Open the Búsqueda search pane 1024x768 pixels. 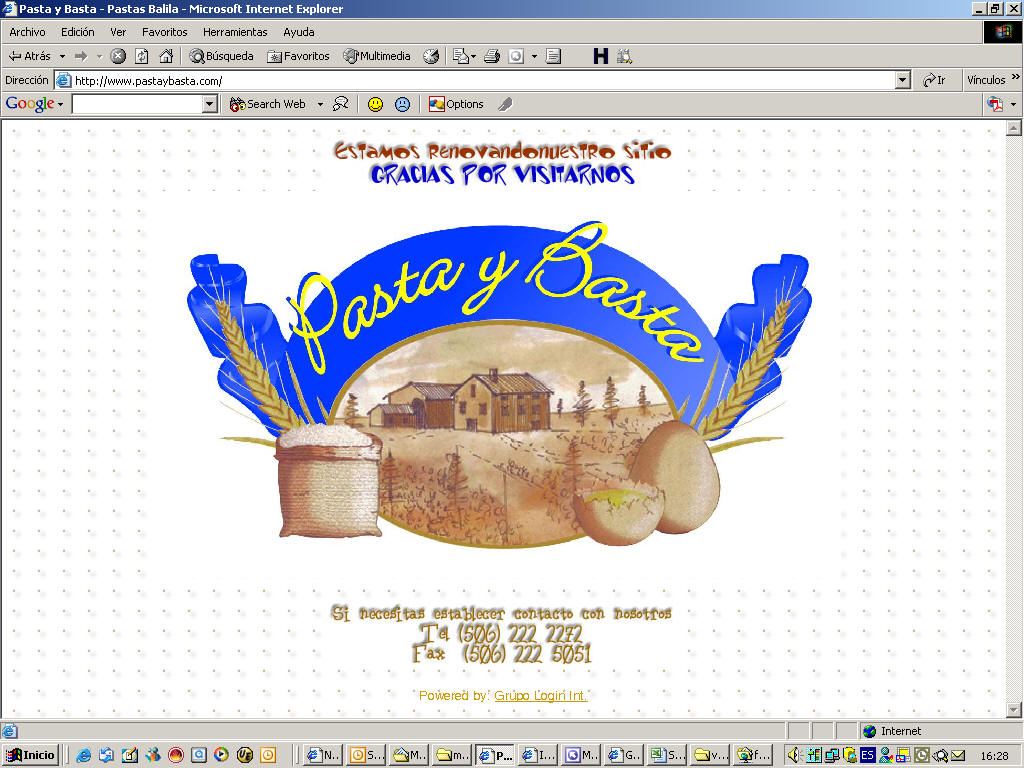(221, 56)
